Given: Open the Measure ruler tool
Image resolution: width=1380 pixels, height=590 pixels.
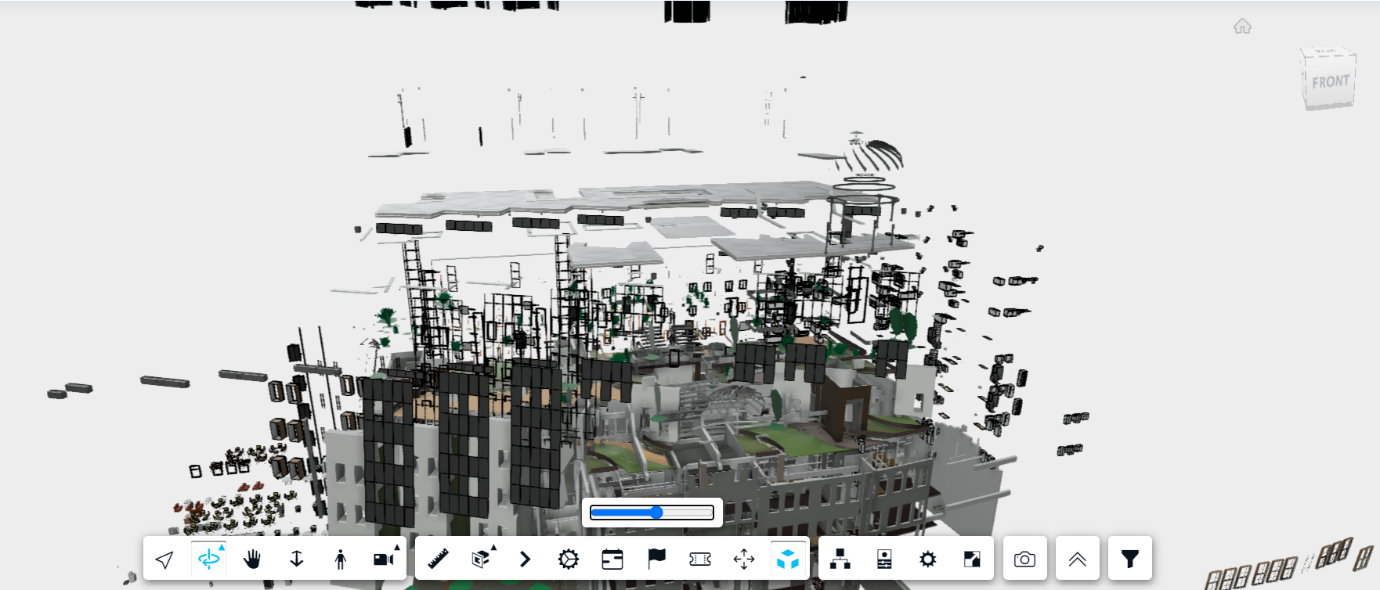Looking at the screenshot, I should (x=438, y=559).
